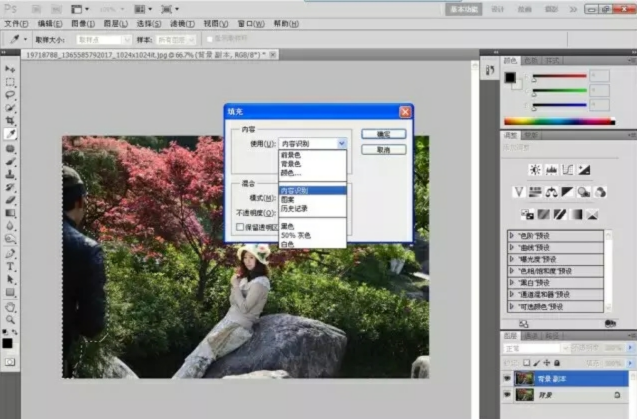Select the Clone Stamp tool
This screenshot has height=419, width=637.
pyautogui.click(x=10, y=175)
